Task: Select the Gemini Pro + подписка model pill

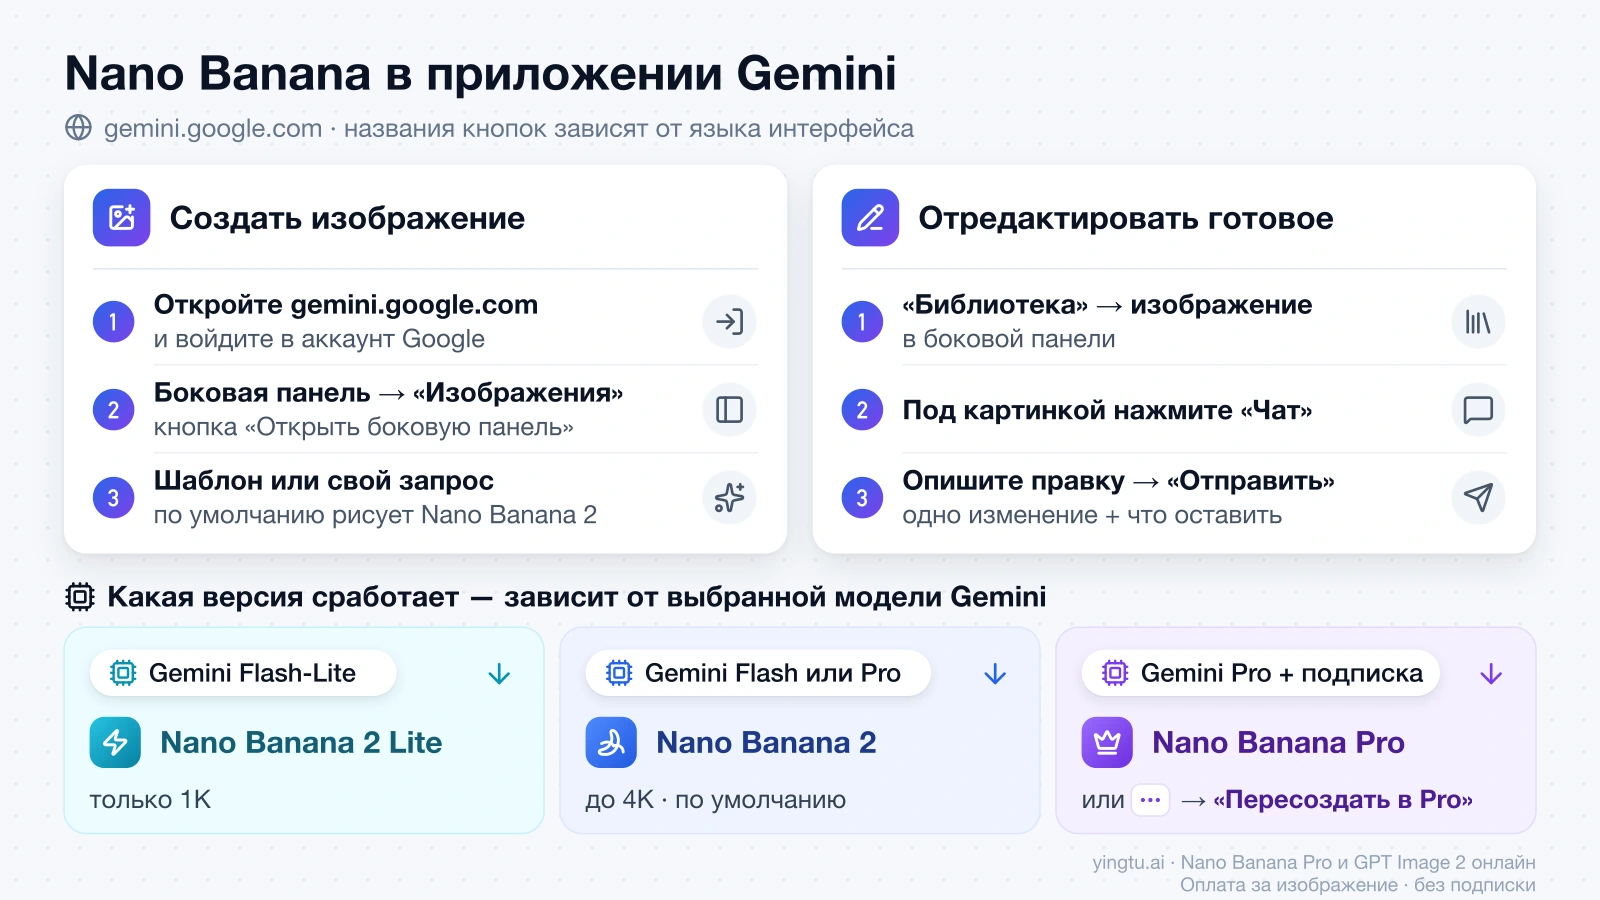Action: 1261,673
